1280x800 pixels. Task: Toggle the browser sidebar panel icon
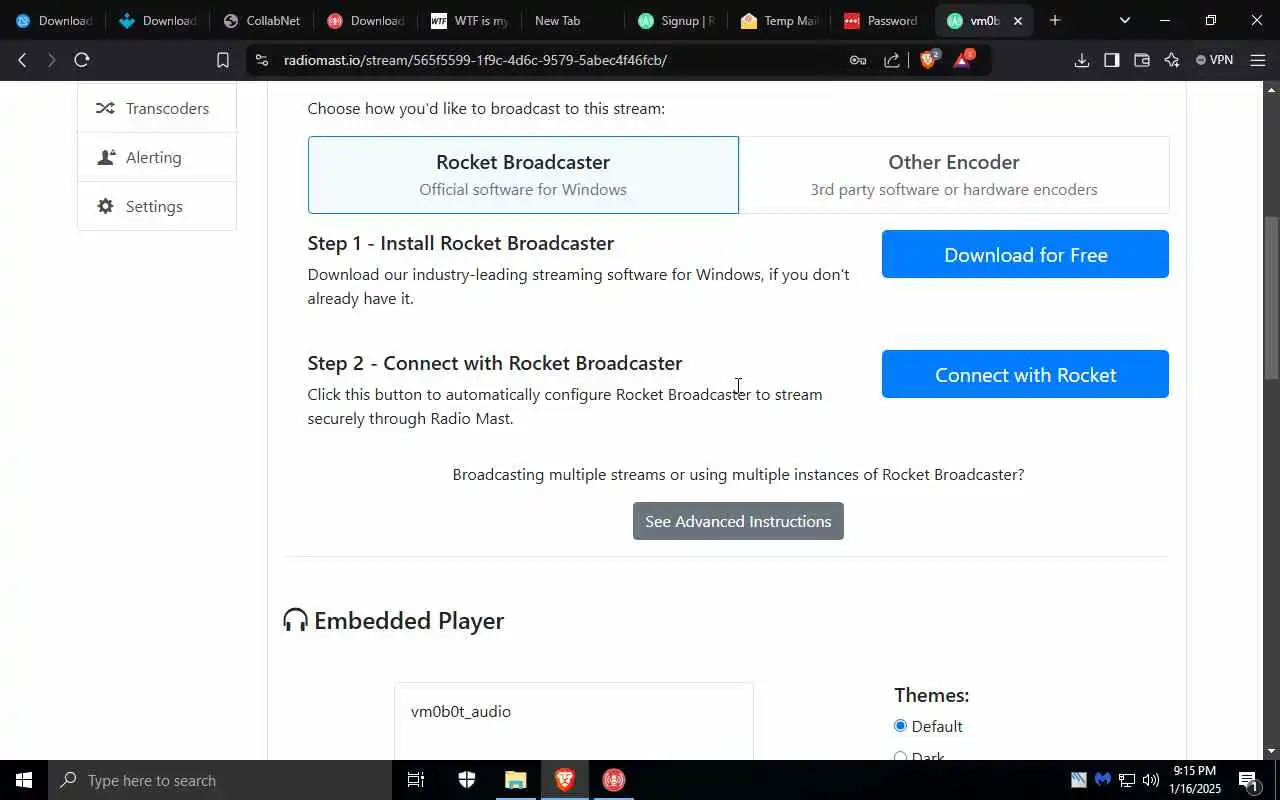(x=1112, y=60)
